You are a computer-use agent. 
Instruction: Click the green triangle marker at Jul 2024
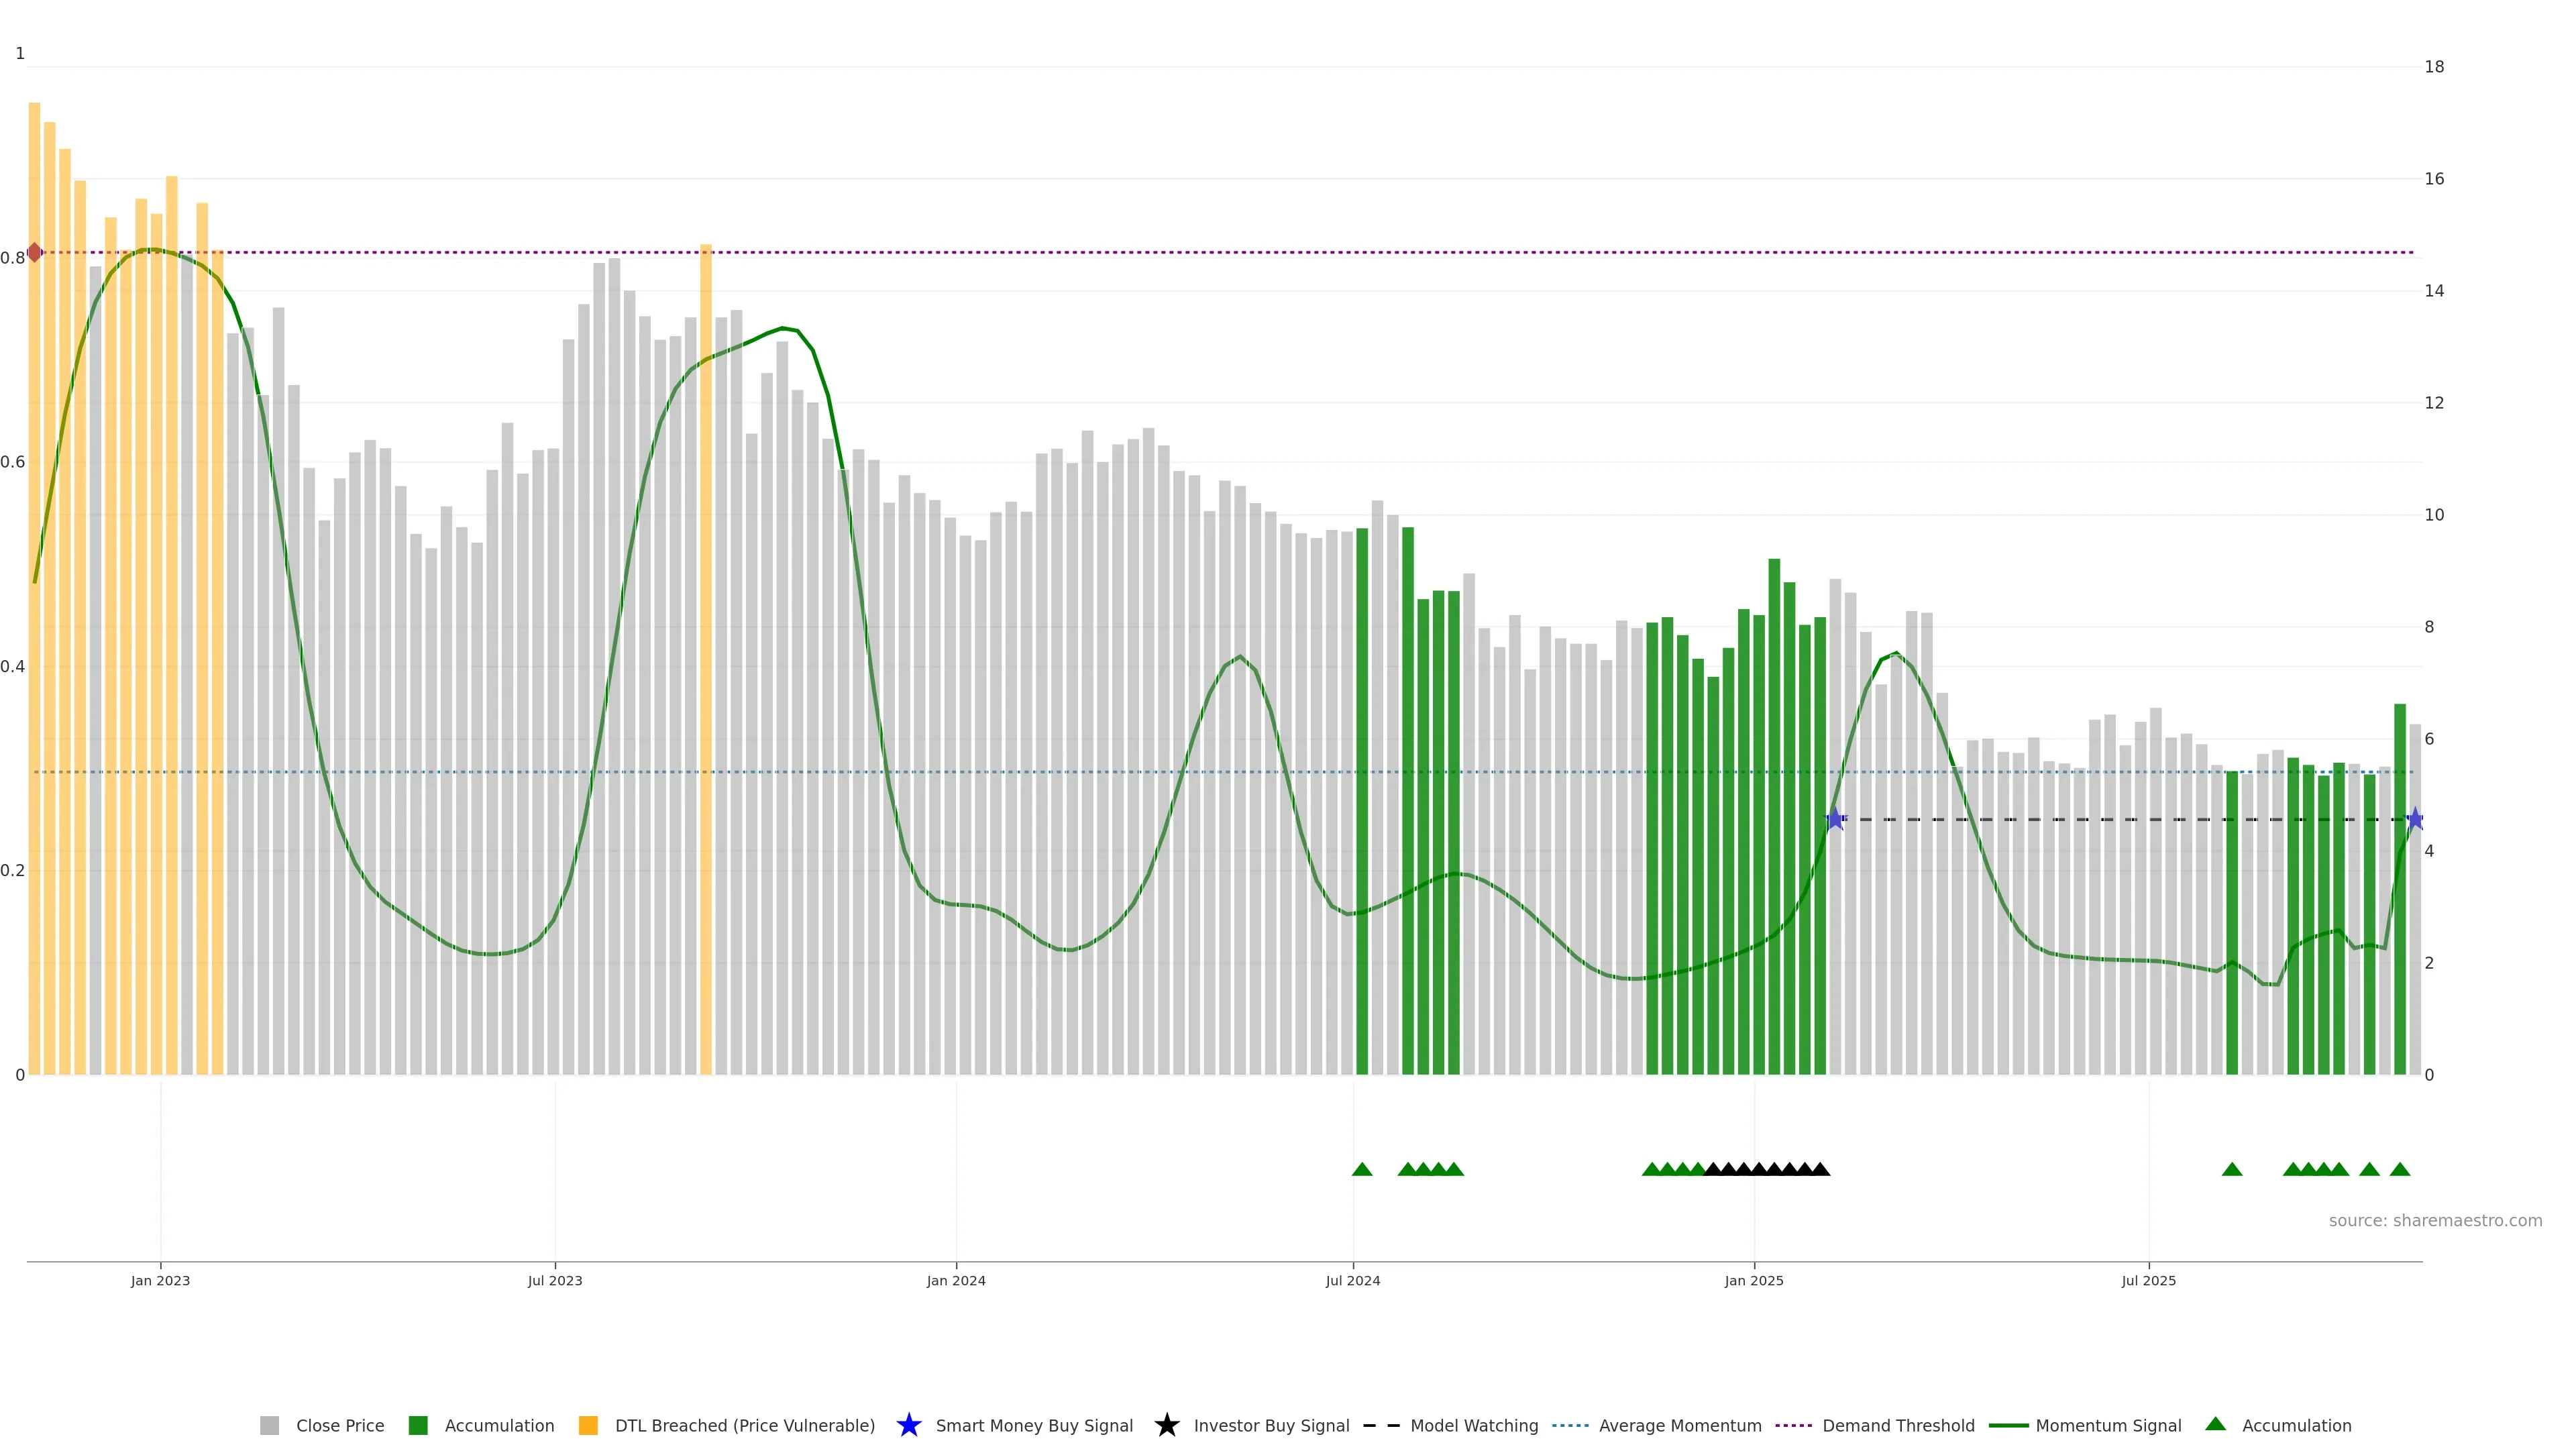[x=1361, y=1169]
